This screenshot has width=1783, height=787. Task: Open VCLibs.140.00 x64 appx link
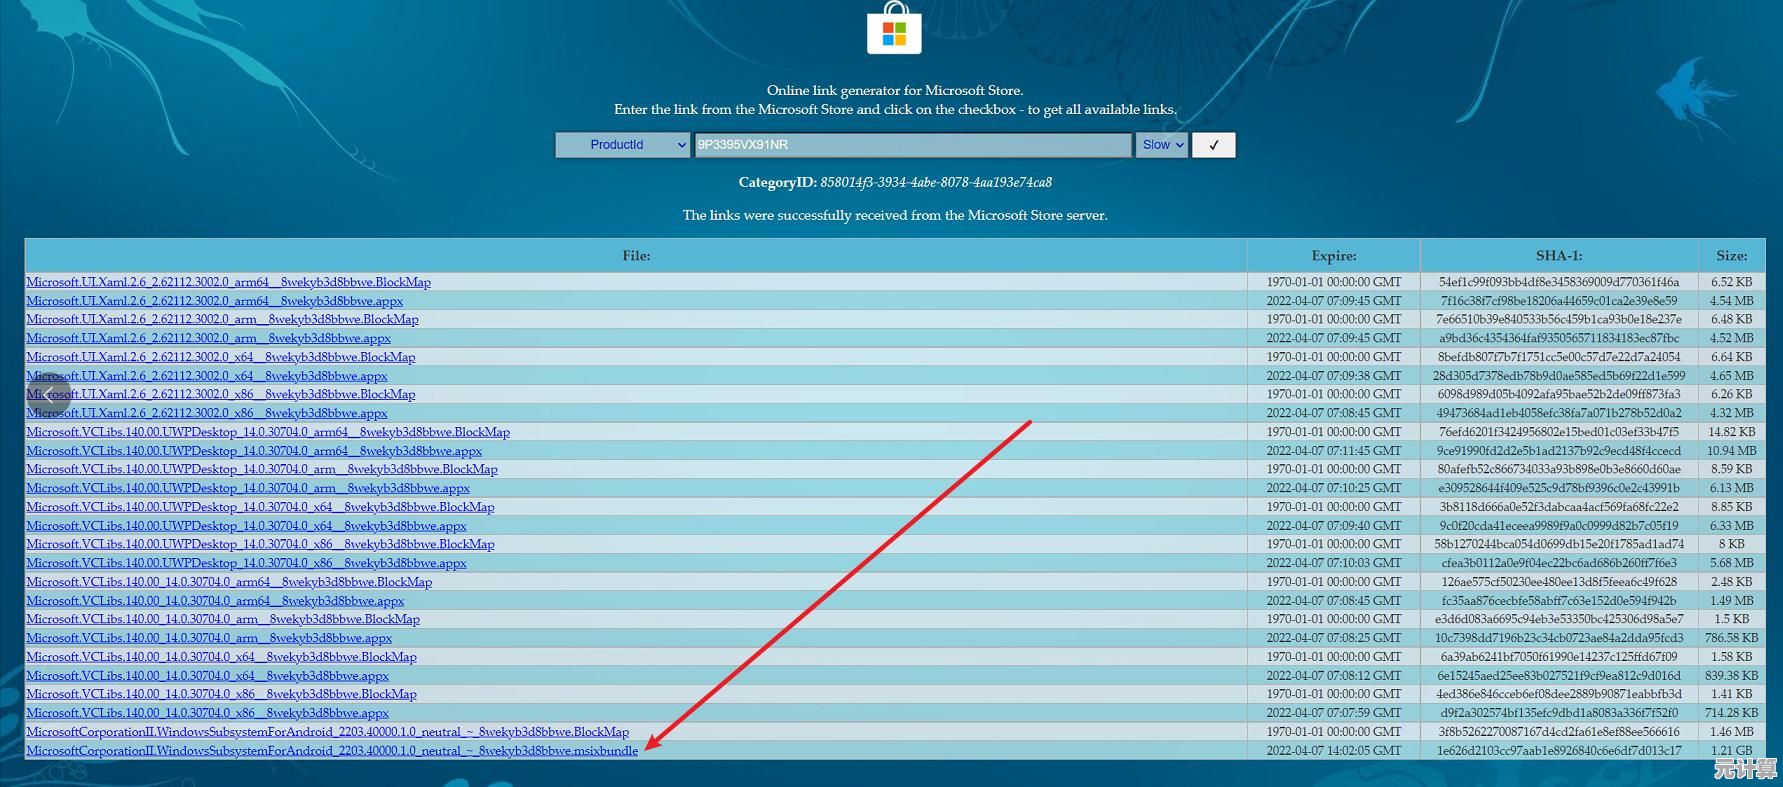(208, 676)
